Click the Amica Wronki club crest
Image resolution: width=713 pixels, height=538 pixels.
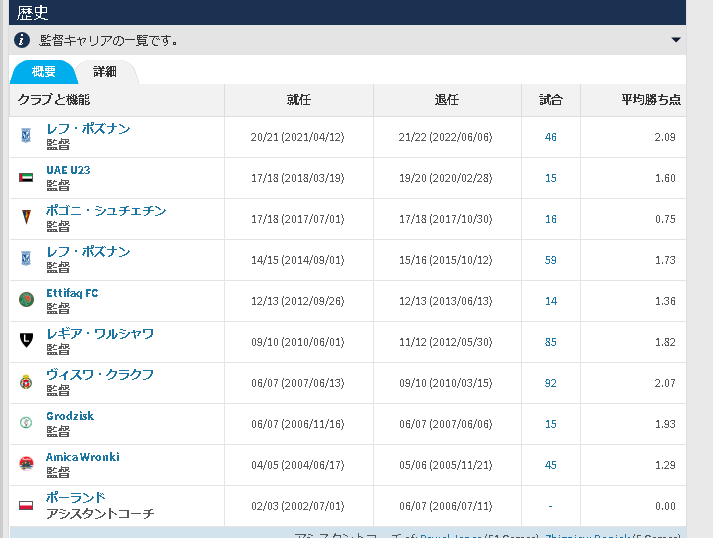pos(26,464)
